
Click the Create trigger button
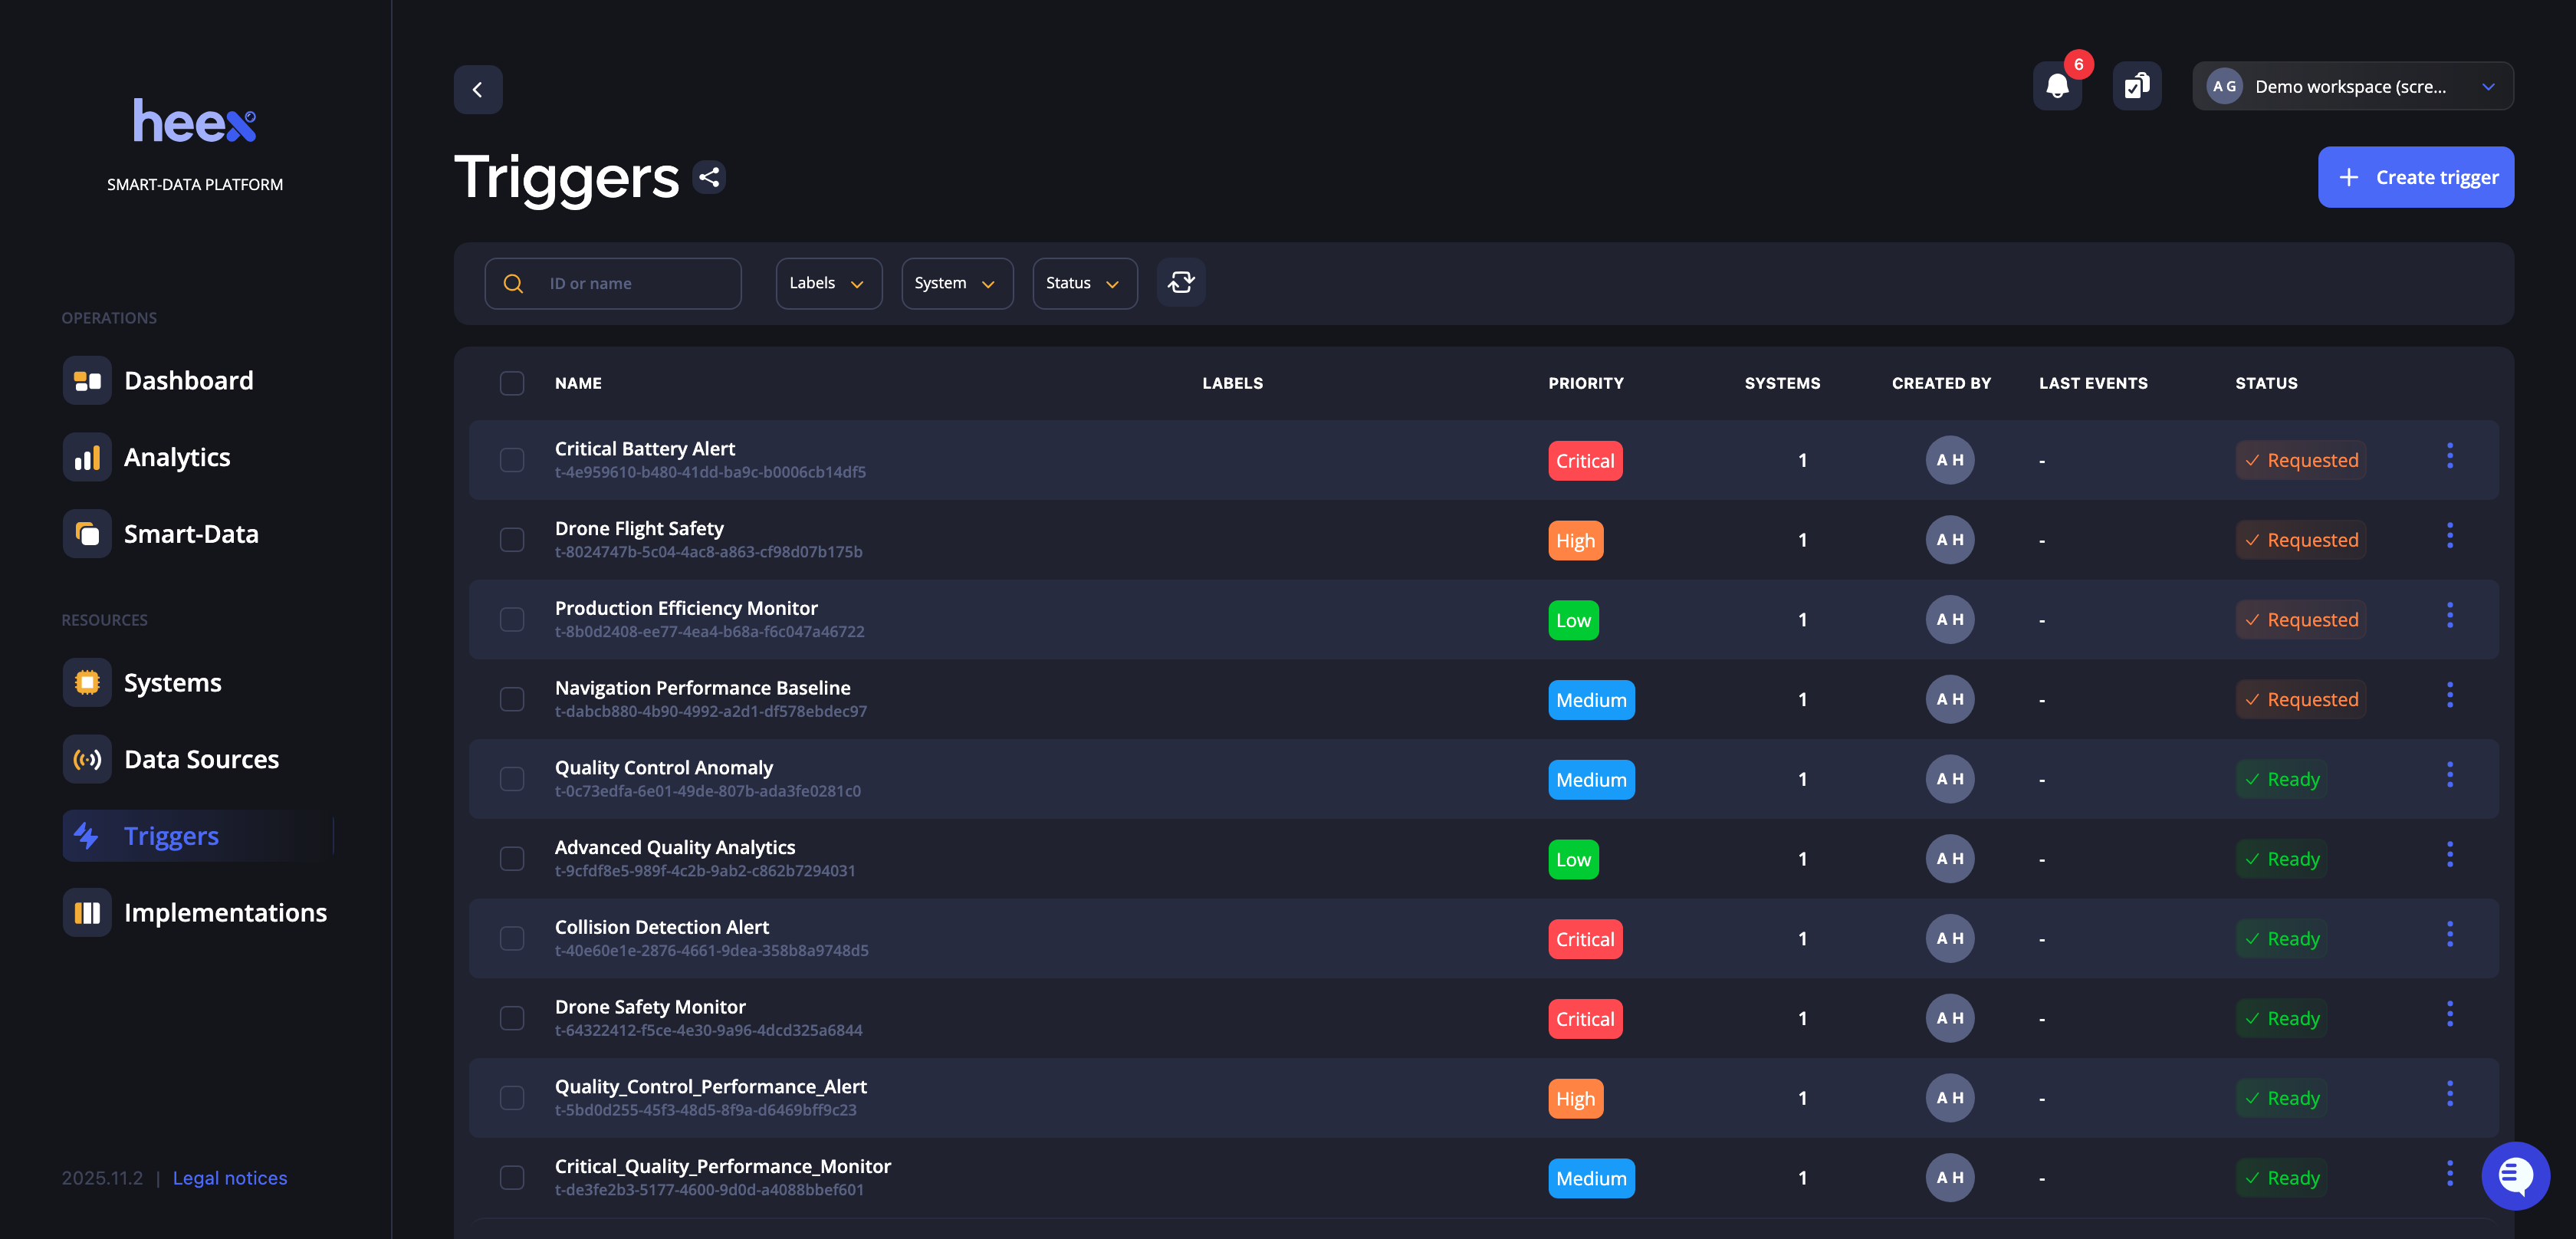[x=2415, y=177]
